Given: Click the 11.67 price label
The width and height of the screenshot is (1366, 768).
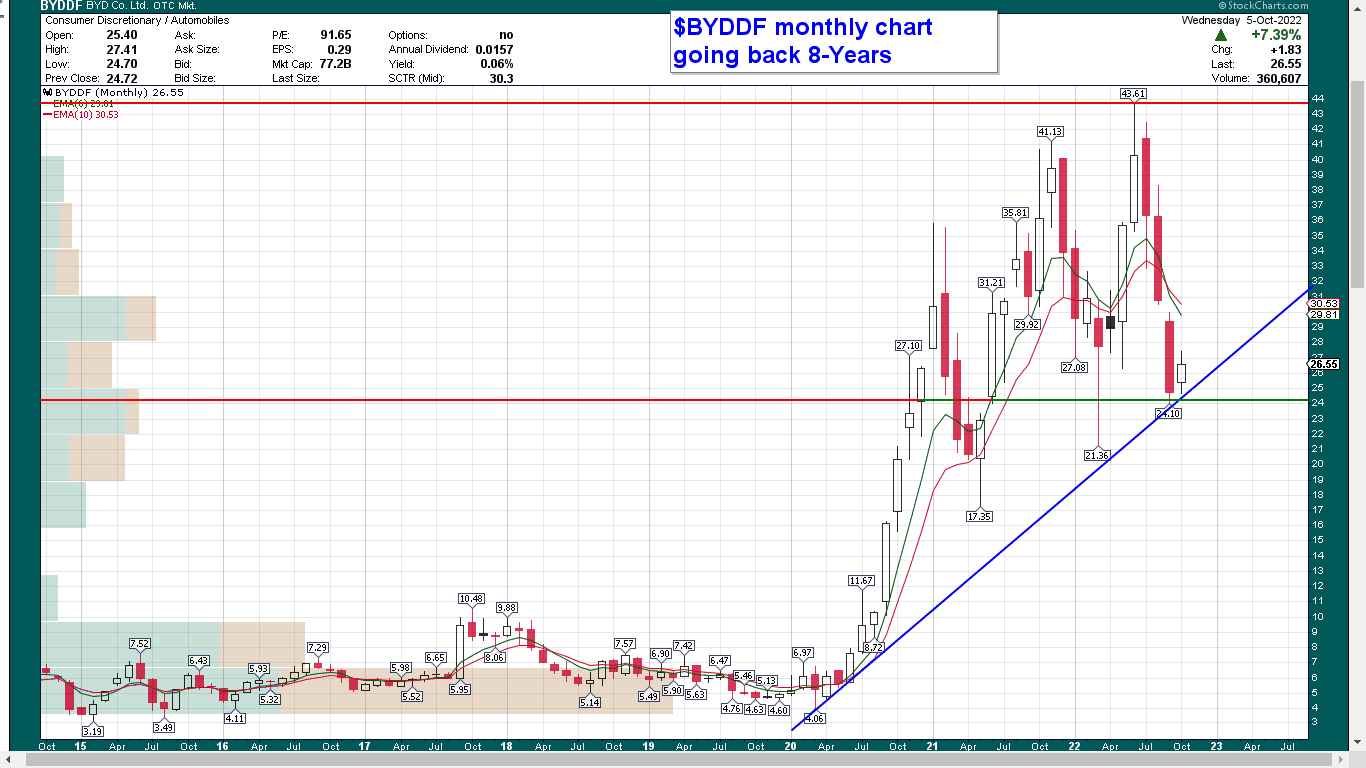Looking at the screenshot, I should click(861, 580).
